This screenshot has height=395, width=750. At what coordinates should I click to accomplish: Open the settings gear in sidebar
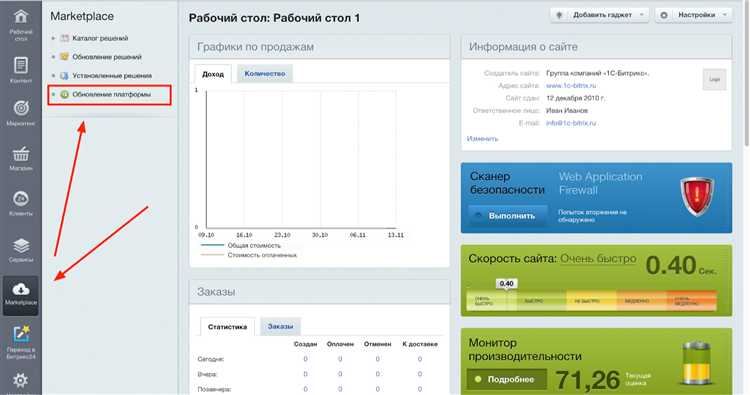21,381
